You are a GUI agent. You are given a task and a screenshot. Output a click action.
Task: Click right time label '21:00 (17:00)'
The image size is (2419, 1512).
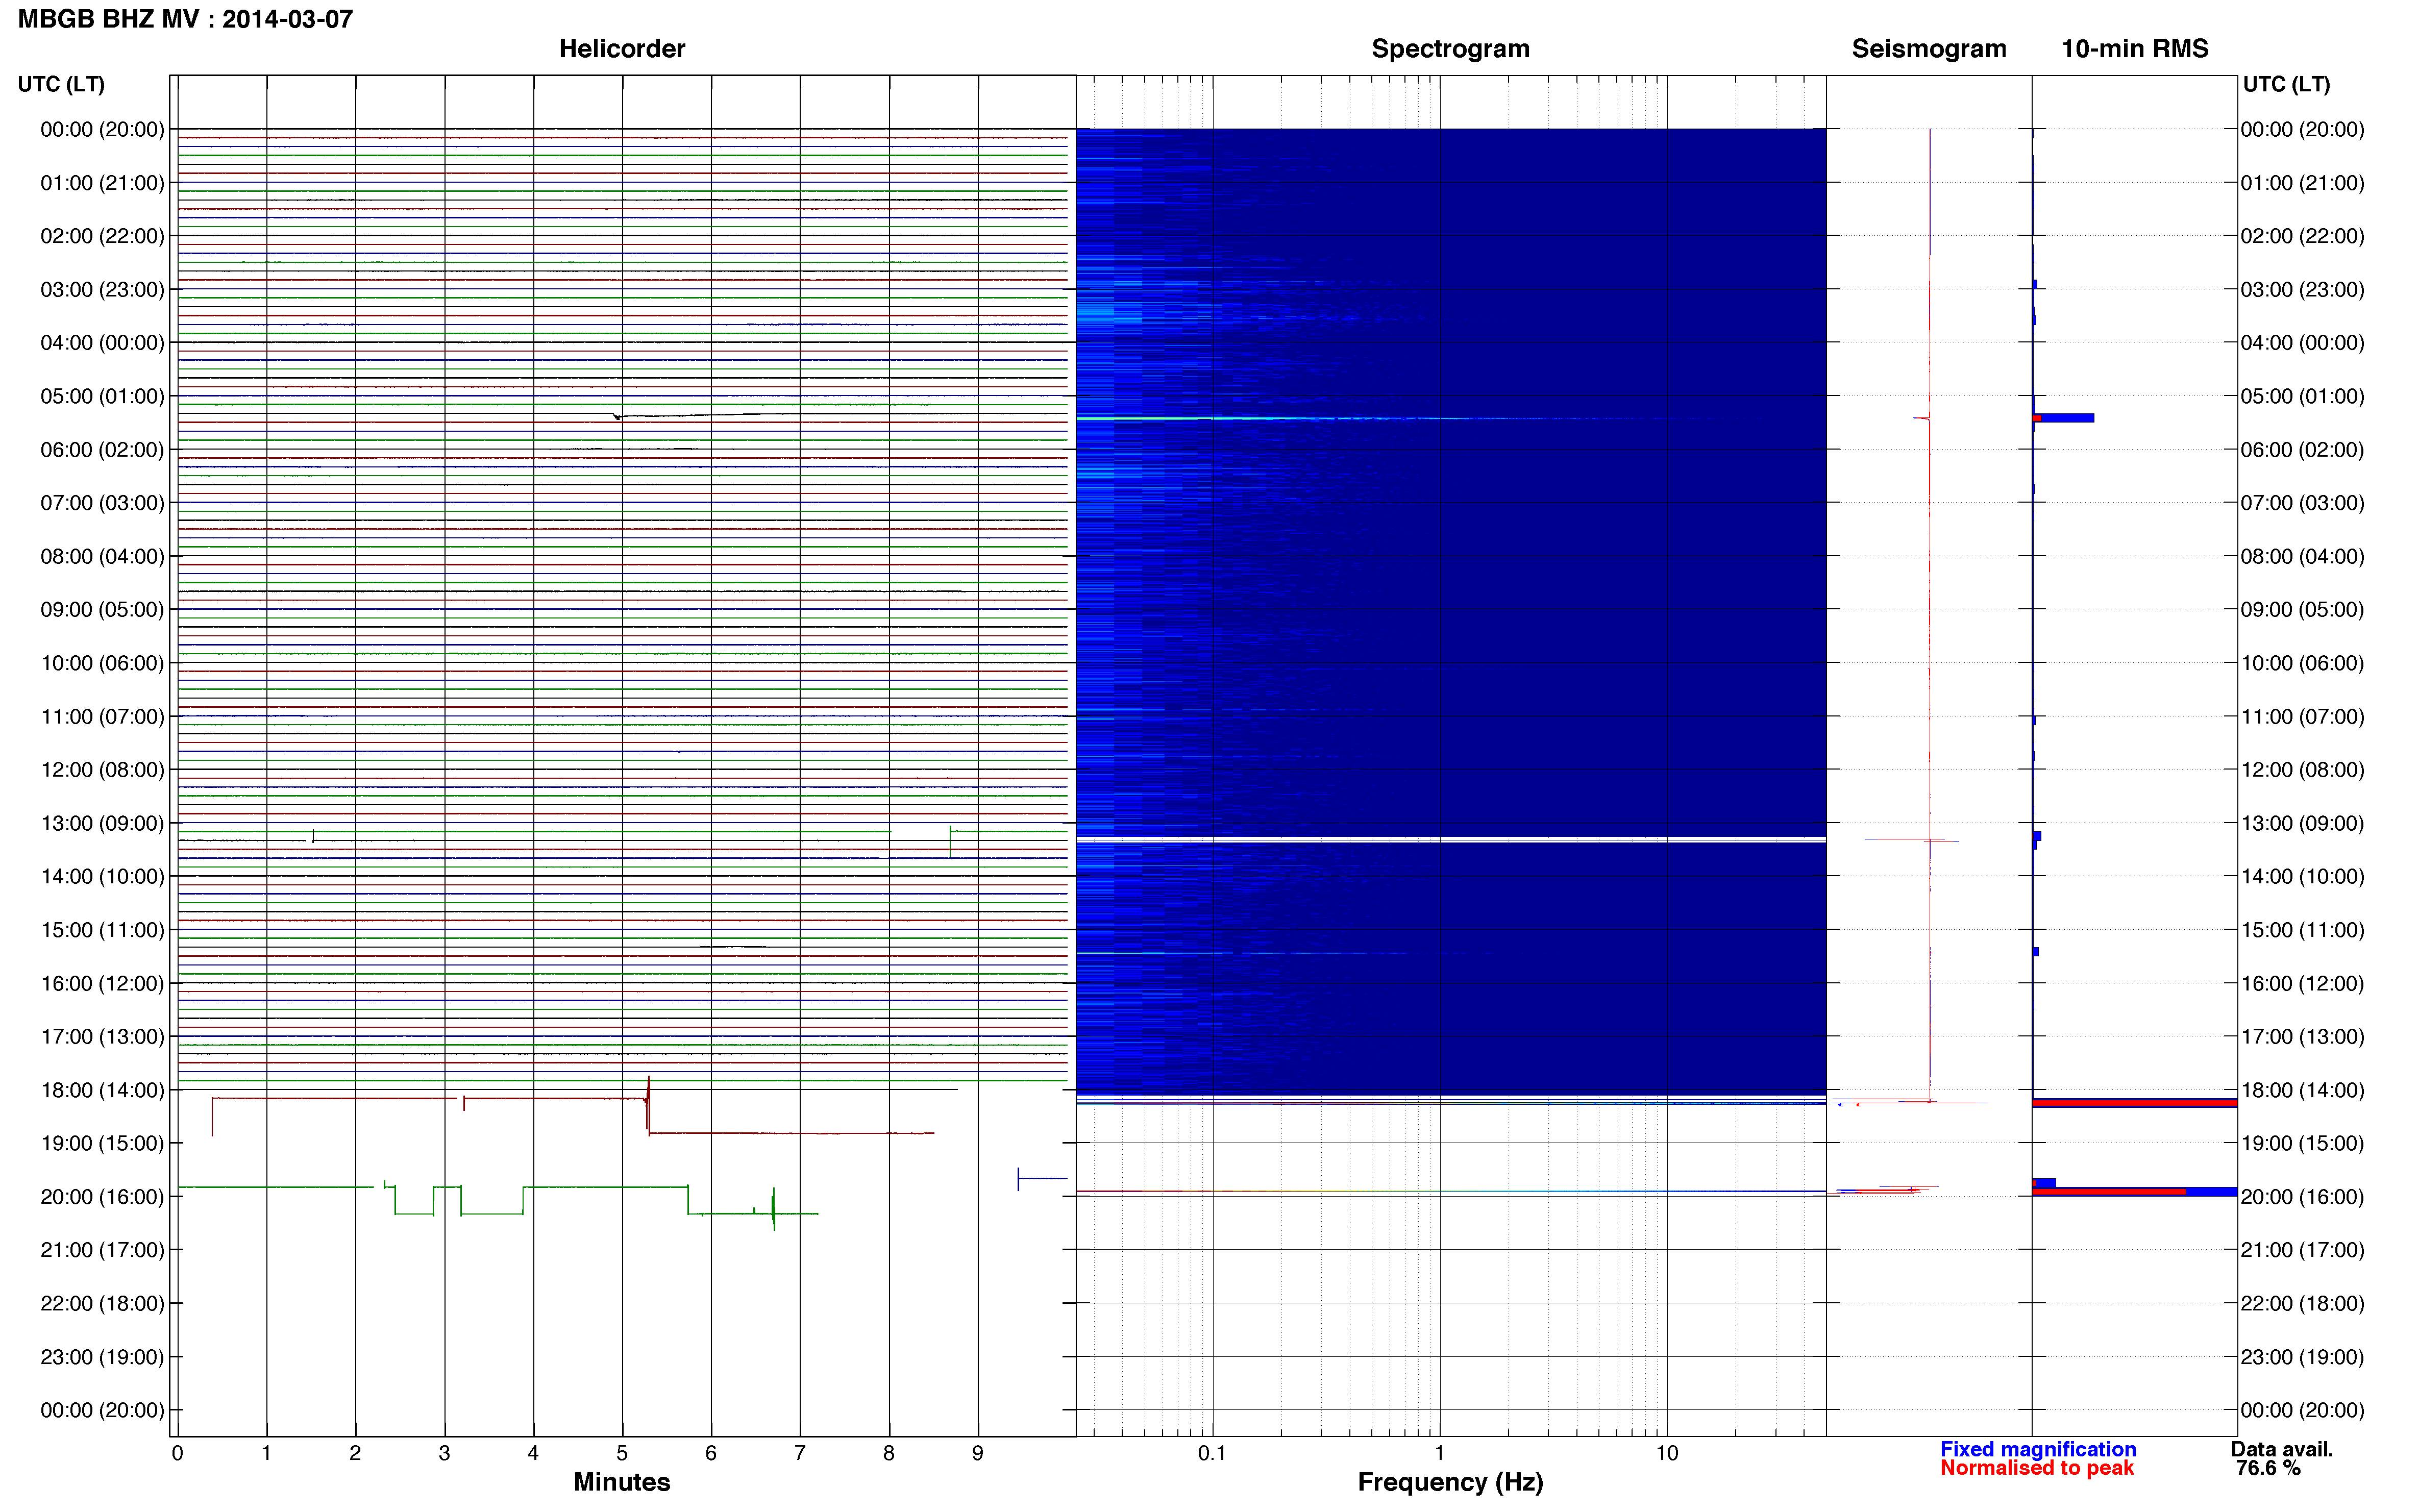[2302, 1250]
